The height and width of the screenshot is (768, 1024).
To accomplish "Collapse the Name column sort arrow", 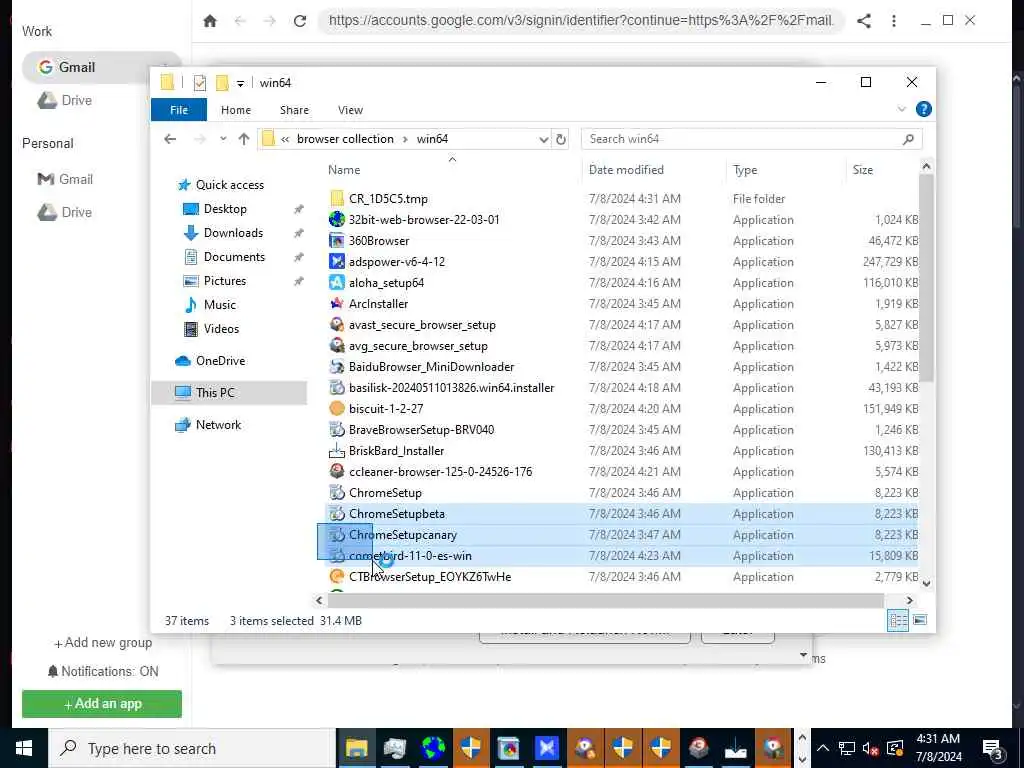I will pos(452,159).
